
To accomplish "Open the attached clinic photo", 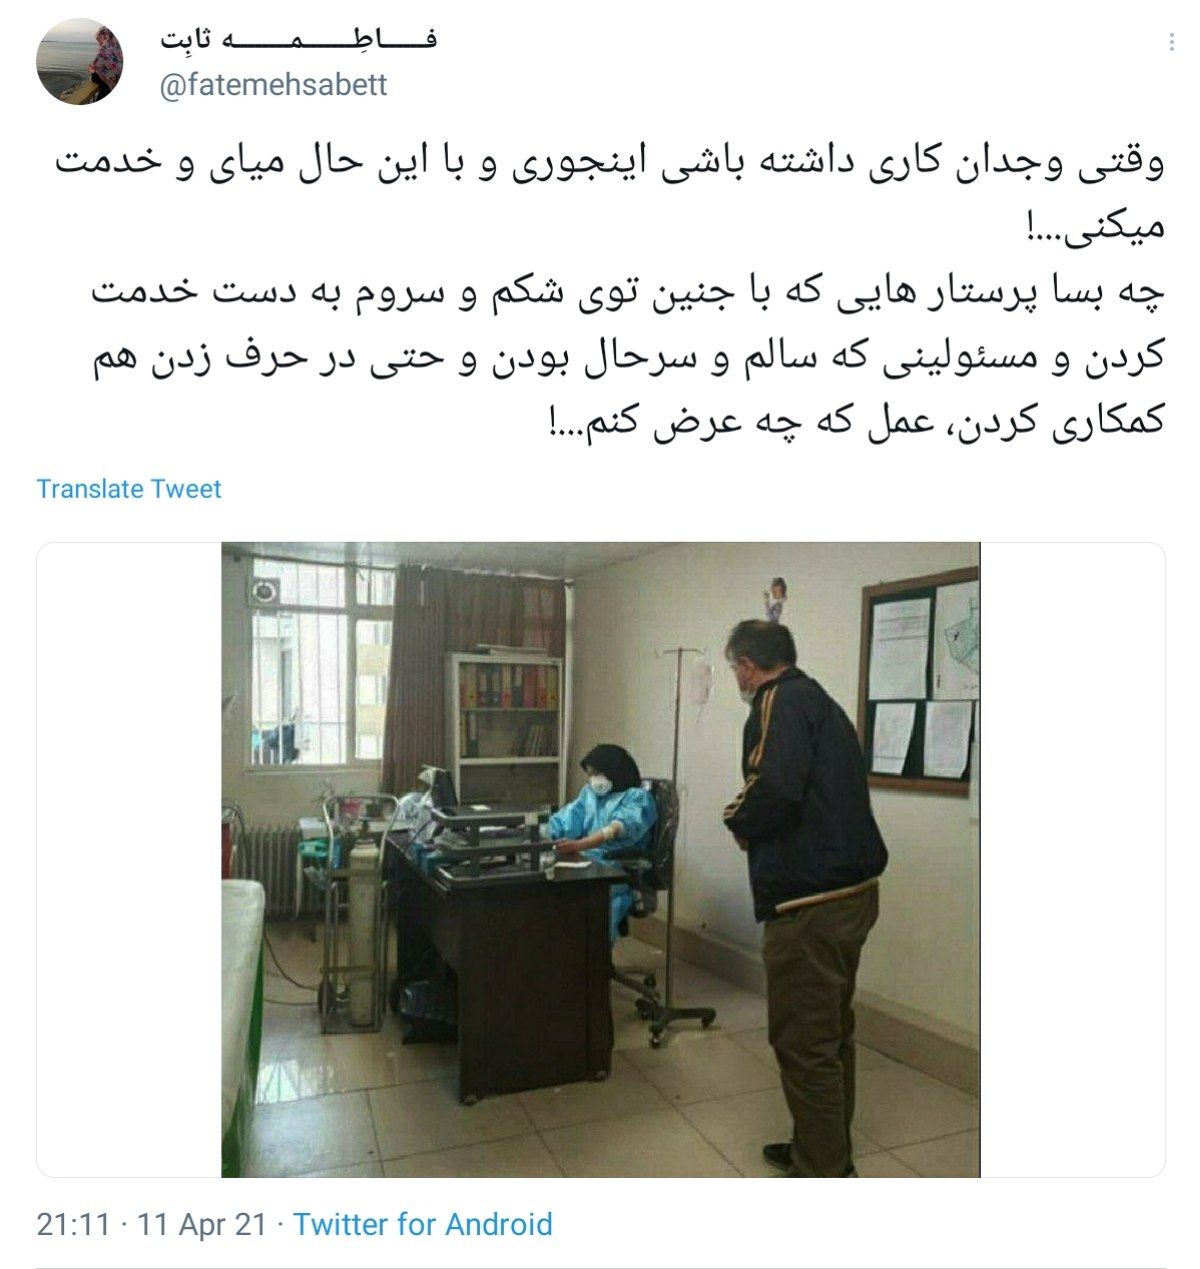I will pyautogui.click(x=601, y=860).
